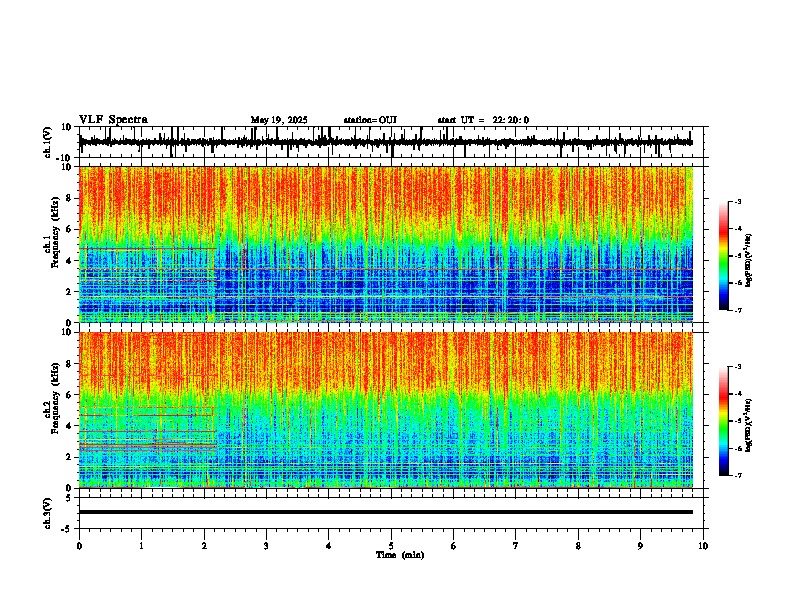Click the ch.1 spectrogram plot
The image size is (792, 612).
click(386, 244)
